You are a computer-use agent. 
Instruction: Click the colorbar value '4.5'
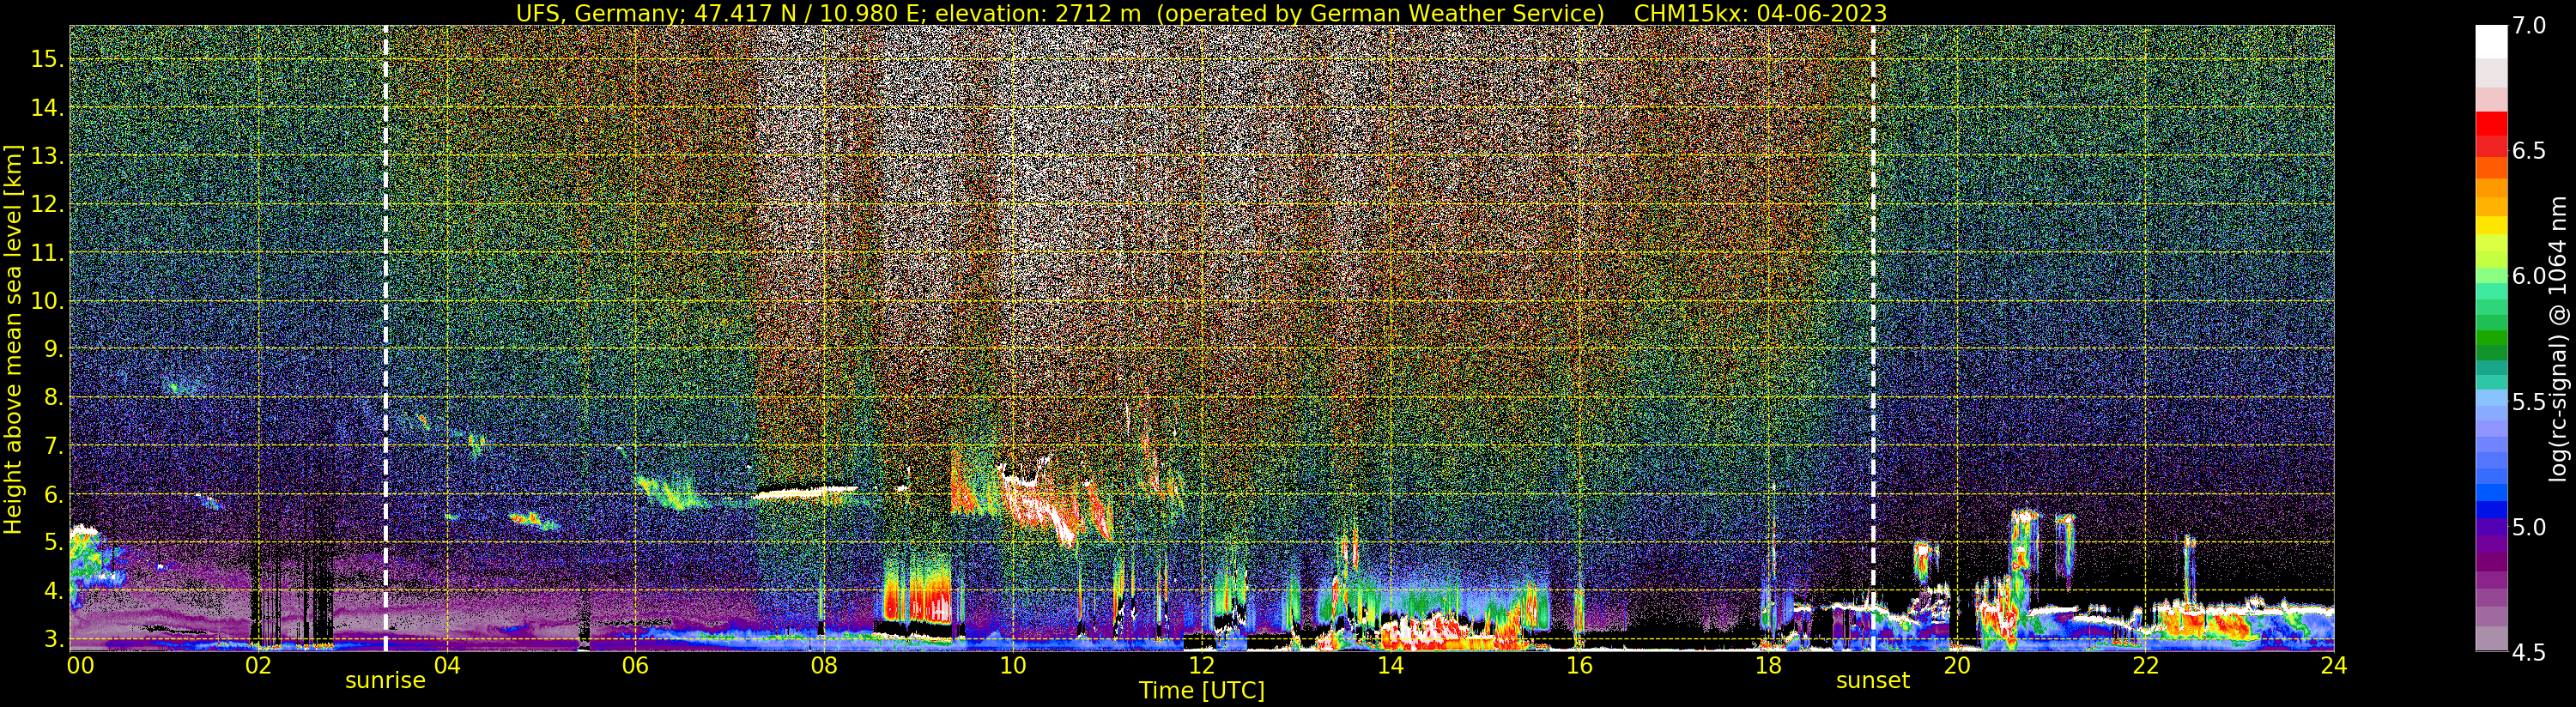pyautogui.click(x=2528, y=653)
